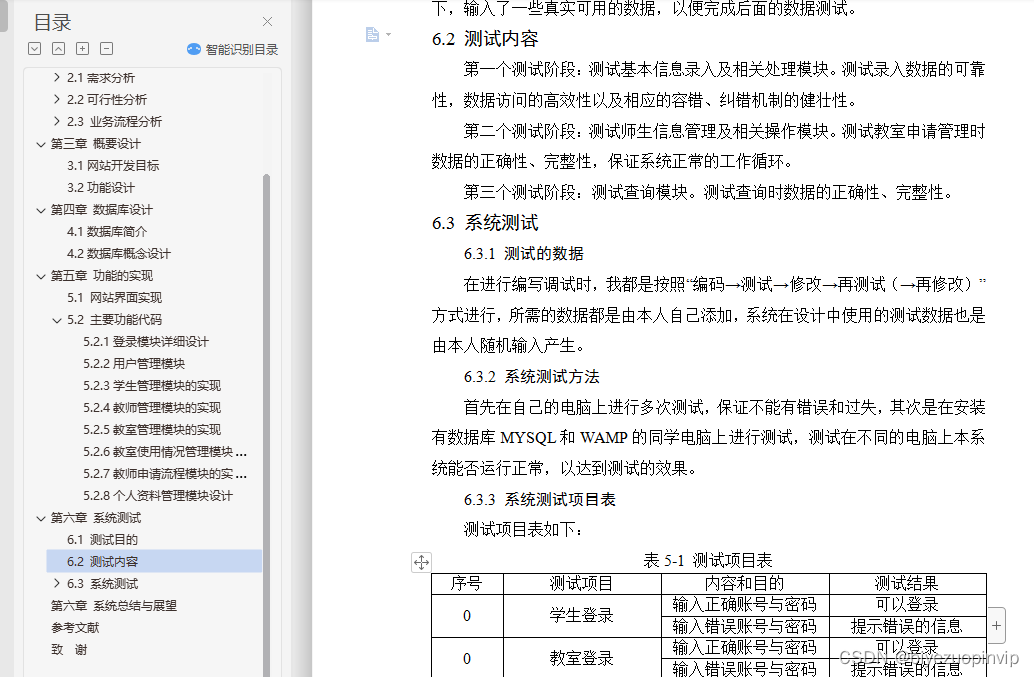Image resolution: width=1034 pixels, height=677 pixels.
Task: Click the down-arrow collapse level icon
Action: [35, 49]
